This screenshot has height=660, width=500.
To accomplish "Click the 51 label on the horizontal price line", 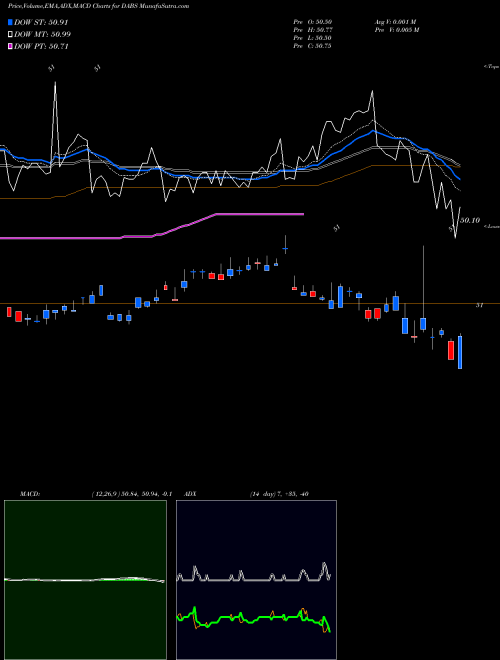I will [479, 306].
